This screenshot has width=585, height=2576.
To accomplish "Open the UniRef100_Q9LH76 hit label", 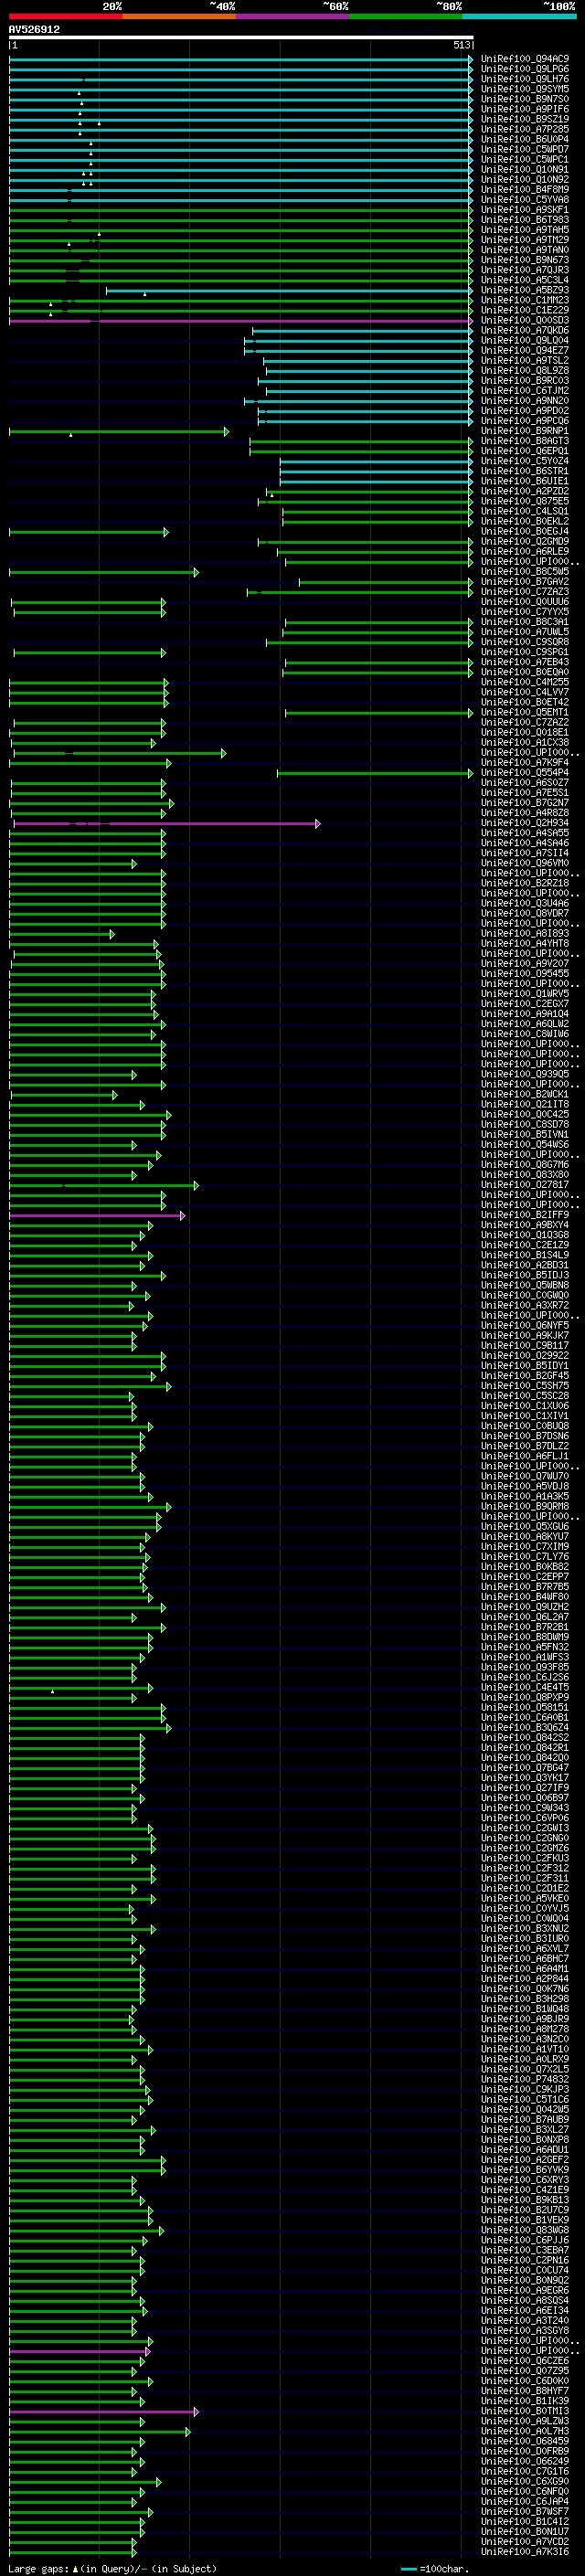I will tap(525, 79).
